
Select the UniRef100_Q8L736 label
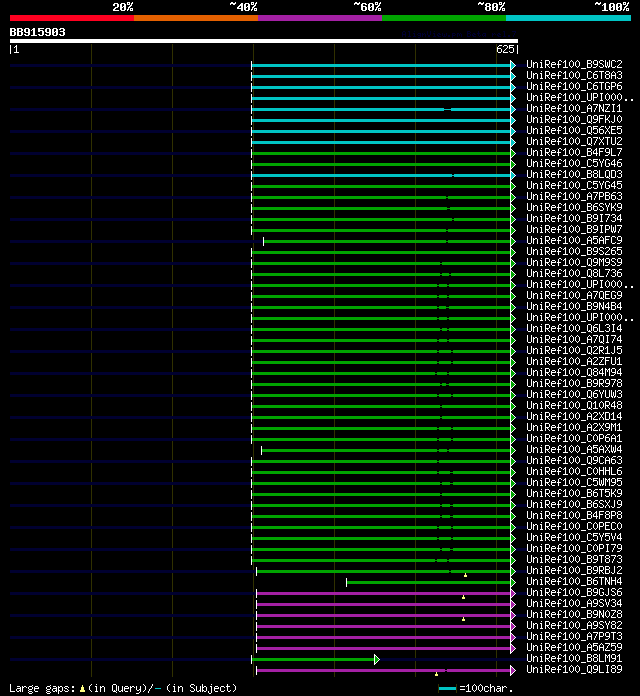point(574,273)
